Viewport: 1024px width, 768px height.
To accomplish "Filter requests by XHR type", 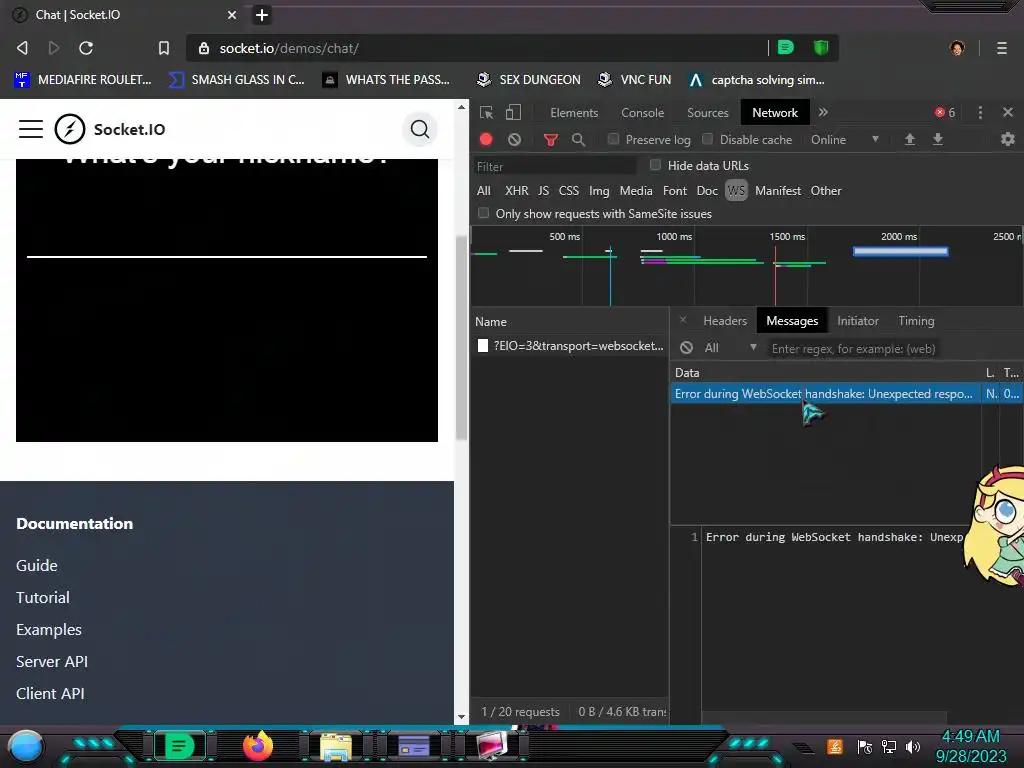I will [517, 191].
